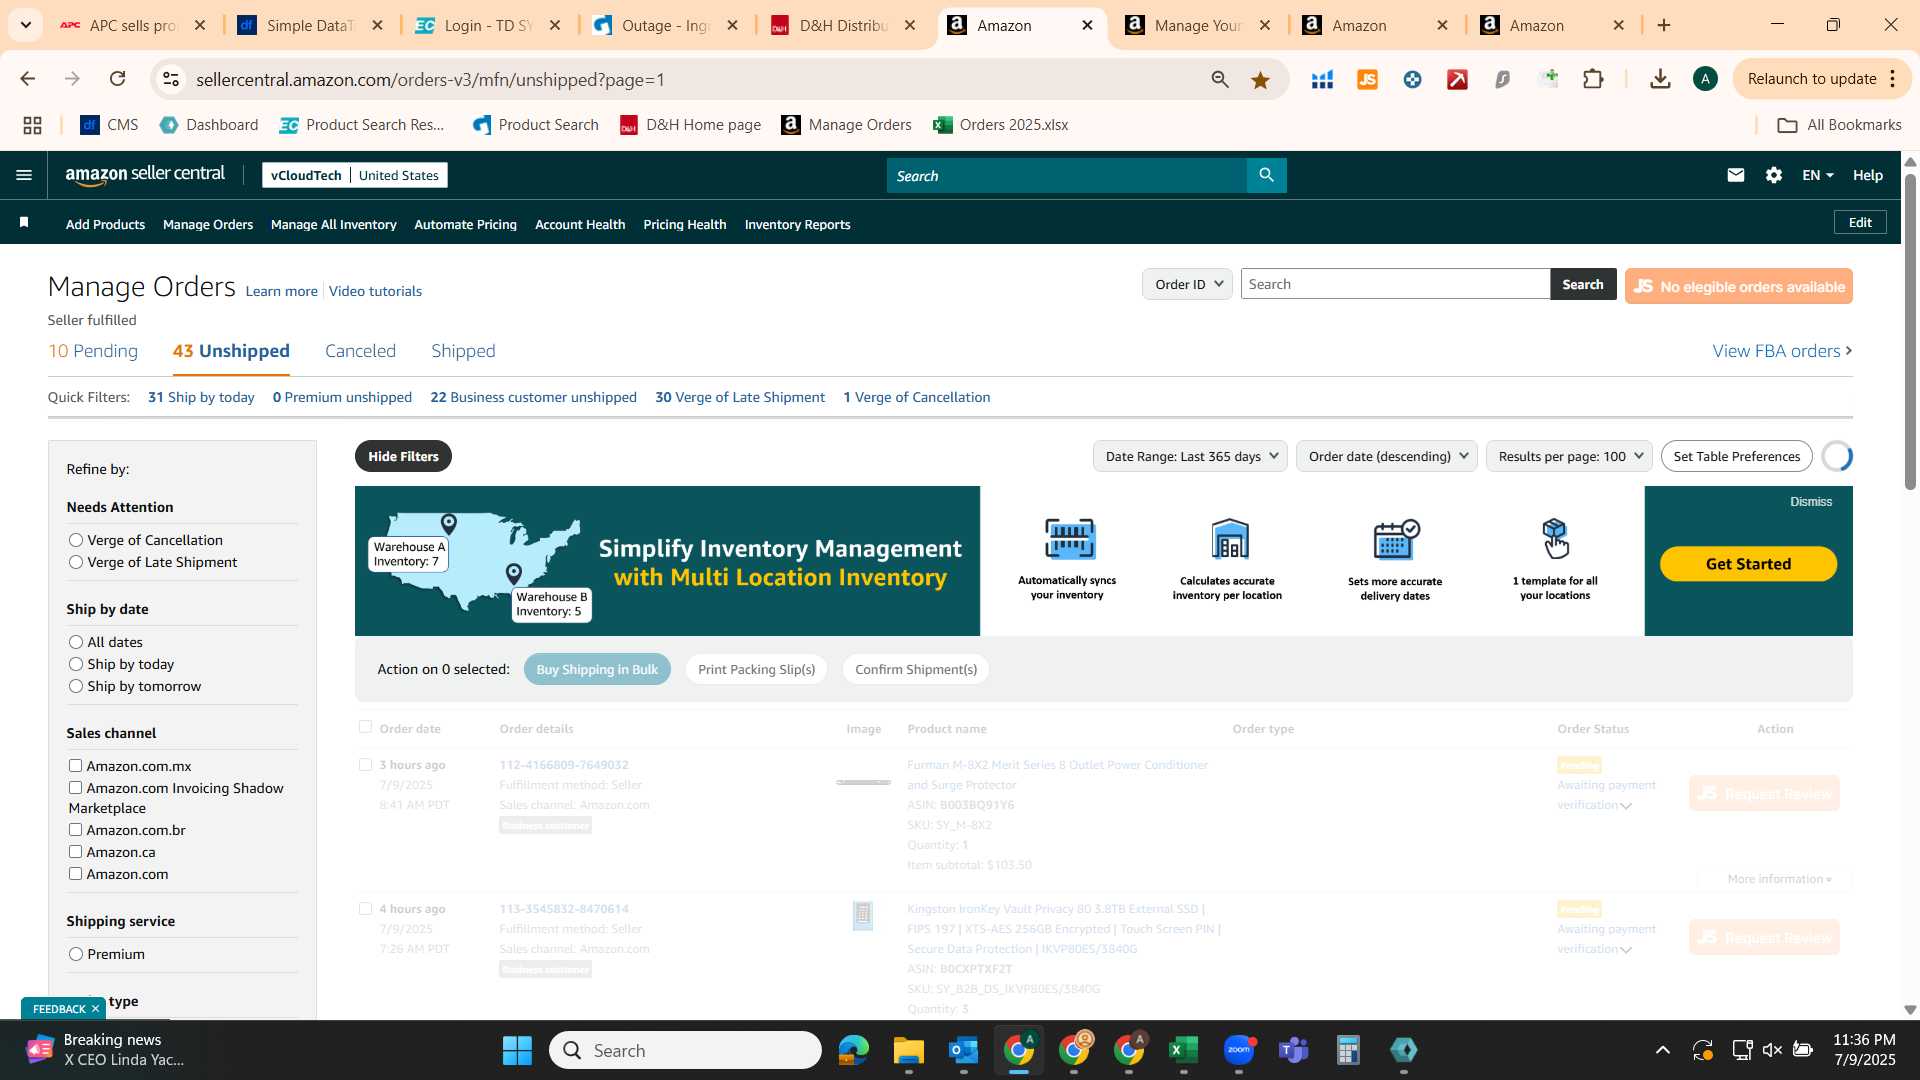The image size is (1920, 1080).
Task: Switch to the Shipped orders tab
Action: [463, 351]
